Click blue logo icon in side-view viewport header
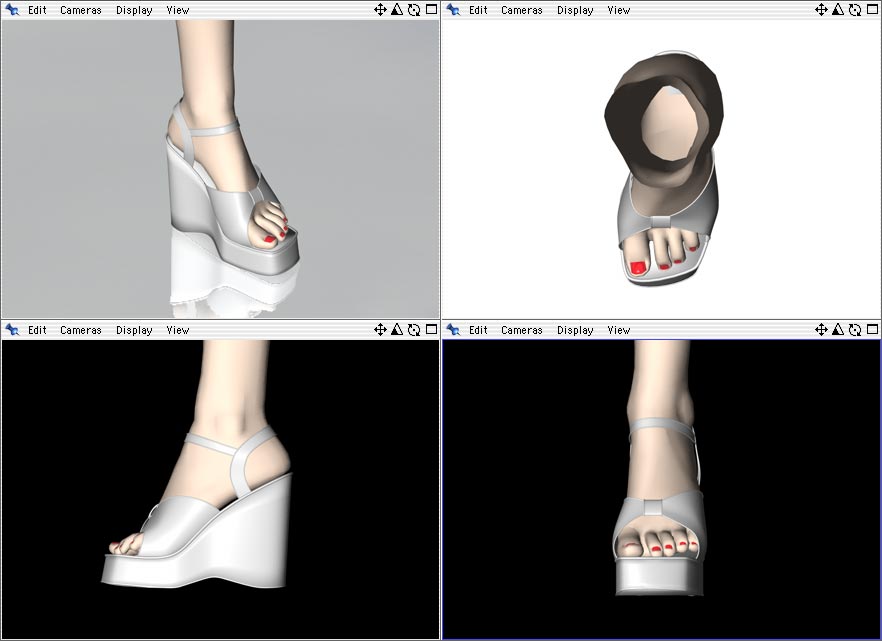Screen dimensions: 882x641 point(12,329)
